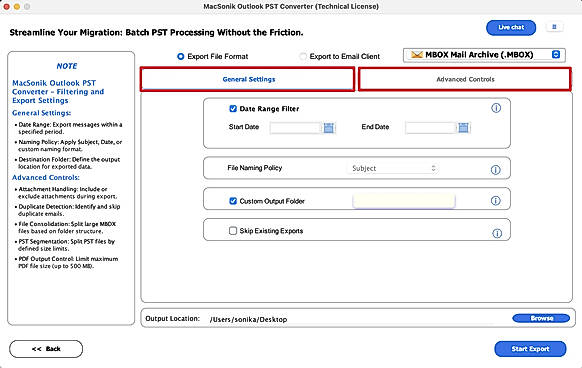
Task: Click the output path /Users/sonika/Desktop
Action: click(248, 319)
